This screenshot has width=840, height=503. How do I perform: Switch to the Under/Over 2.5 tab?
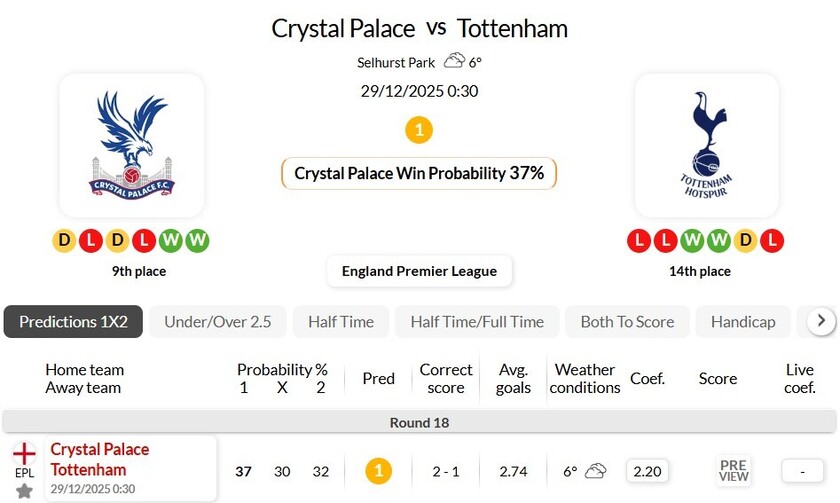(x=218, y=321)
